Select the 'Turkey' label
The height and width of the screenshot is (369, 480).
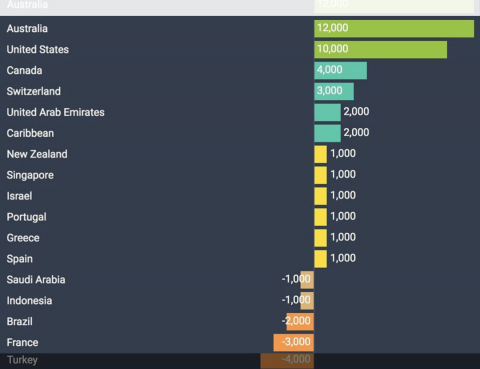[x=22, y=360]
